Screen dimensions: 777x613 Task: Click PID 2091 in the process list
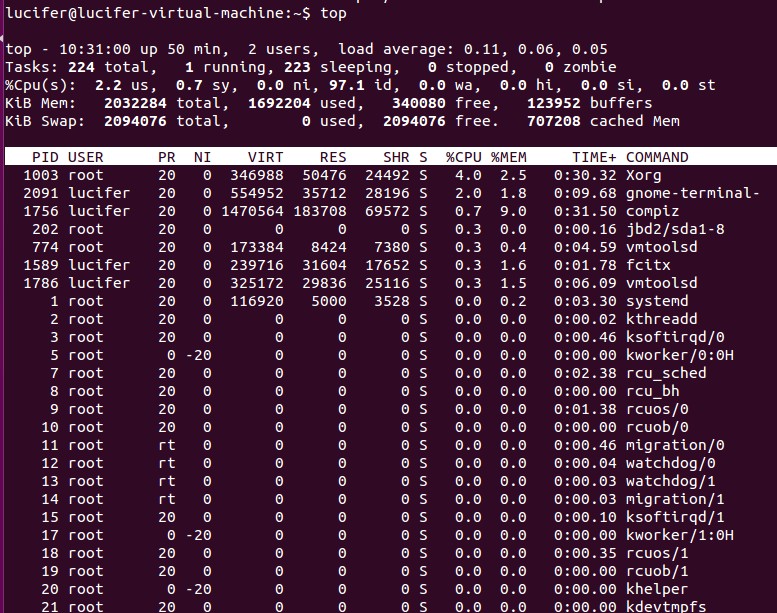click(41, 193)
